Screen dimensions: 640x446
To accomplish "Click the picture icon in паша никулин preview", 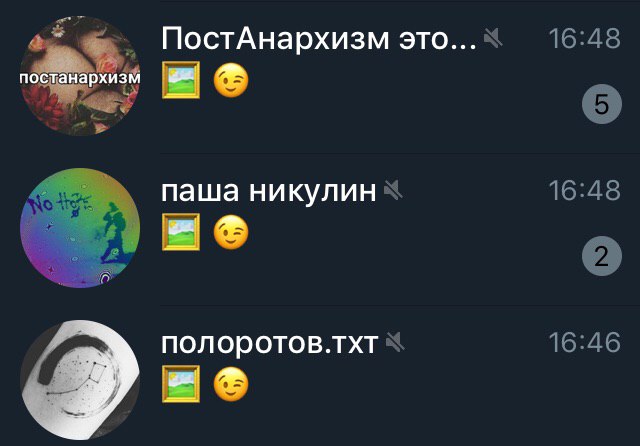I will coord(181,232).
